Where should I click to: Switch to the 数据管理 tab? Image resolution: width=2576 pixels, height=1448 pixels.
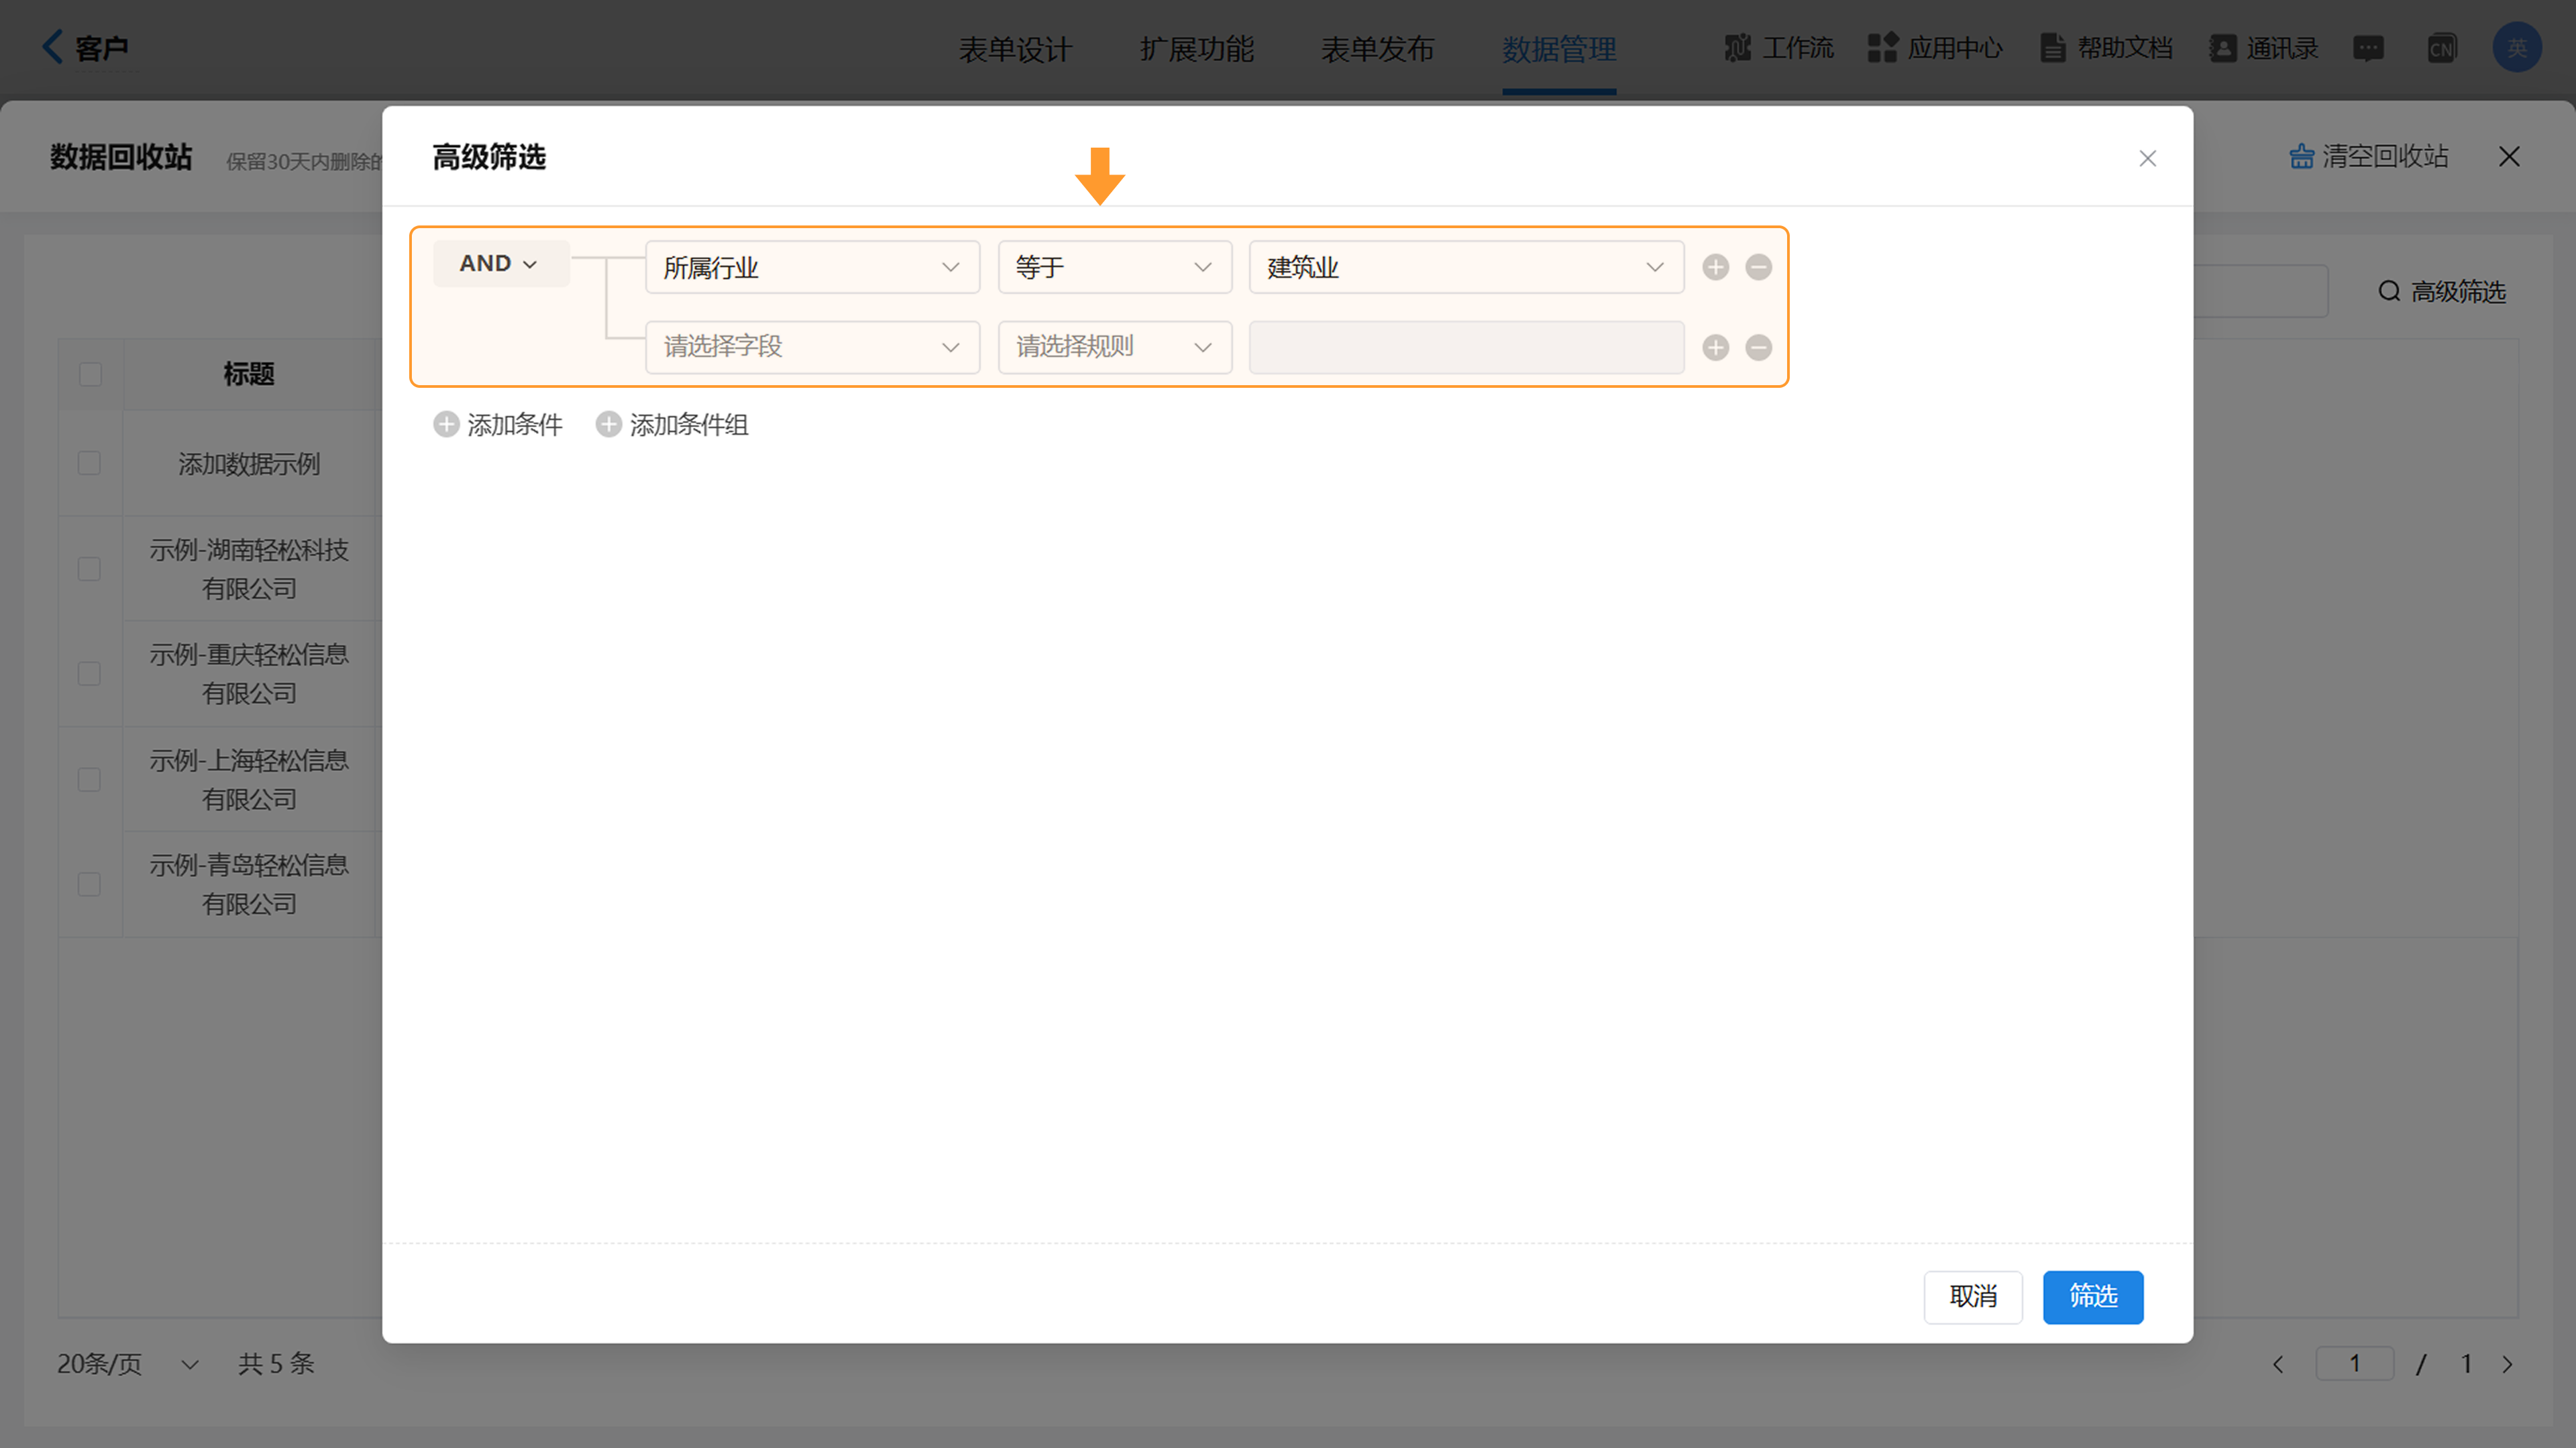tap(1558, 49)
